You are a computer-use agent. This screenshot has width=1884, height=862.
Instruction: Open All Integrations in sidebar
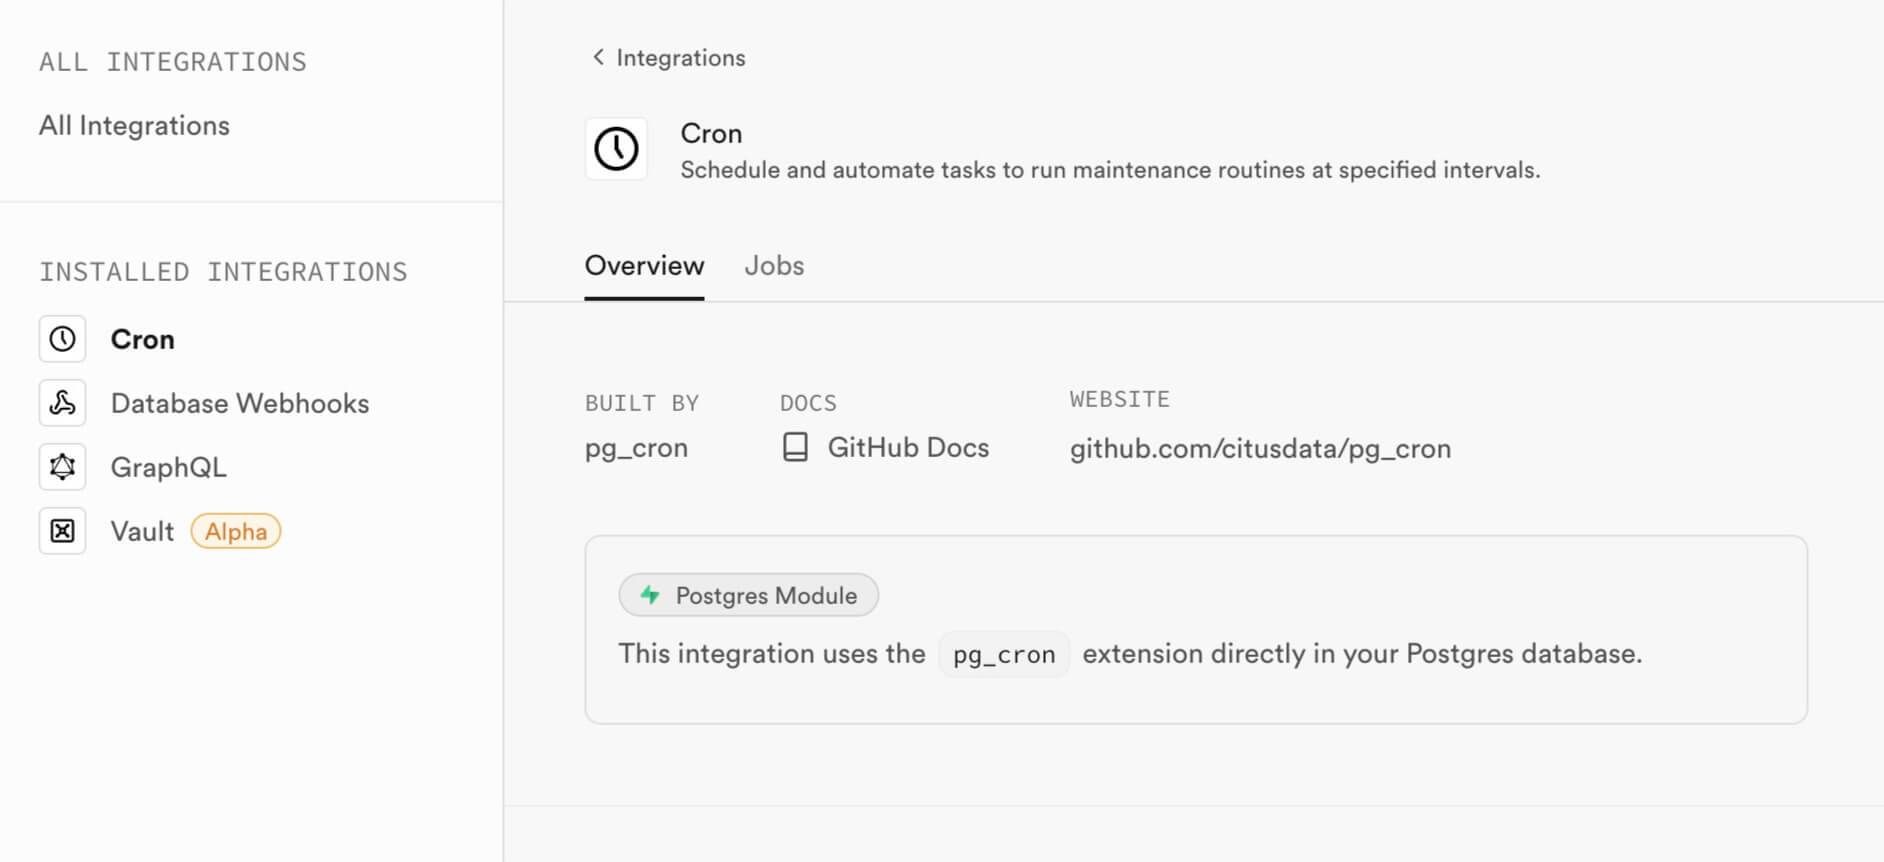coord(134,126)
